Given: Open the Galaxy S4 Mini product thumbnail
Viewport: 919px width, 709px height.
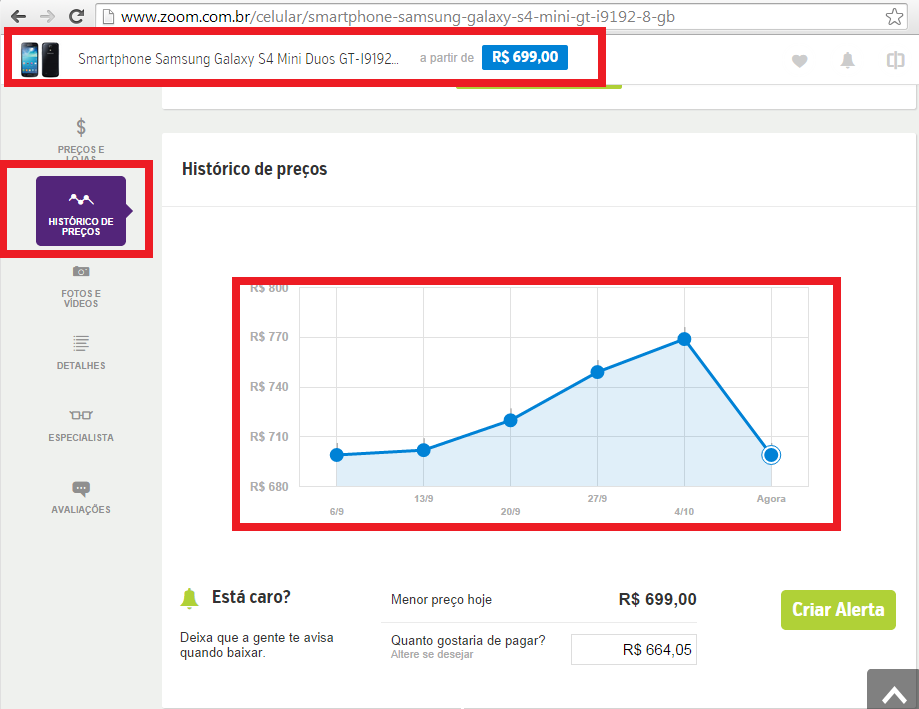Looking at the screenshot, I should [x=40, y=59].
